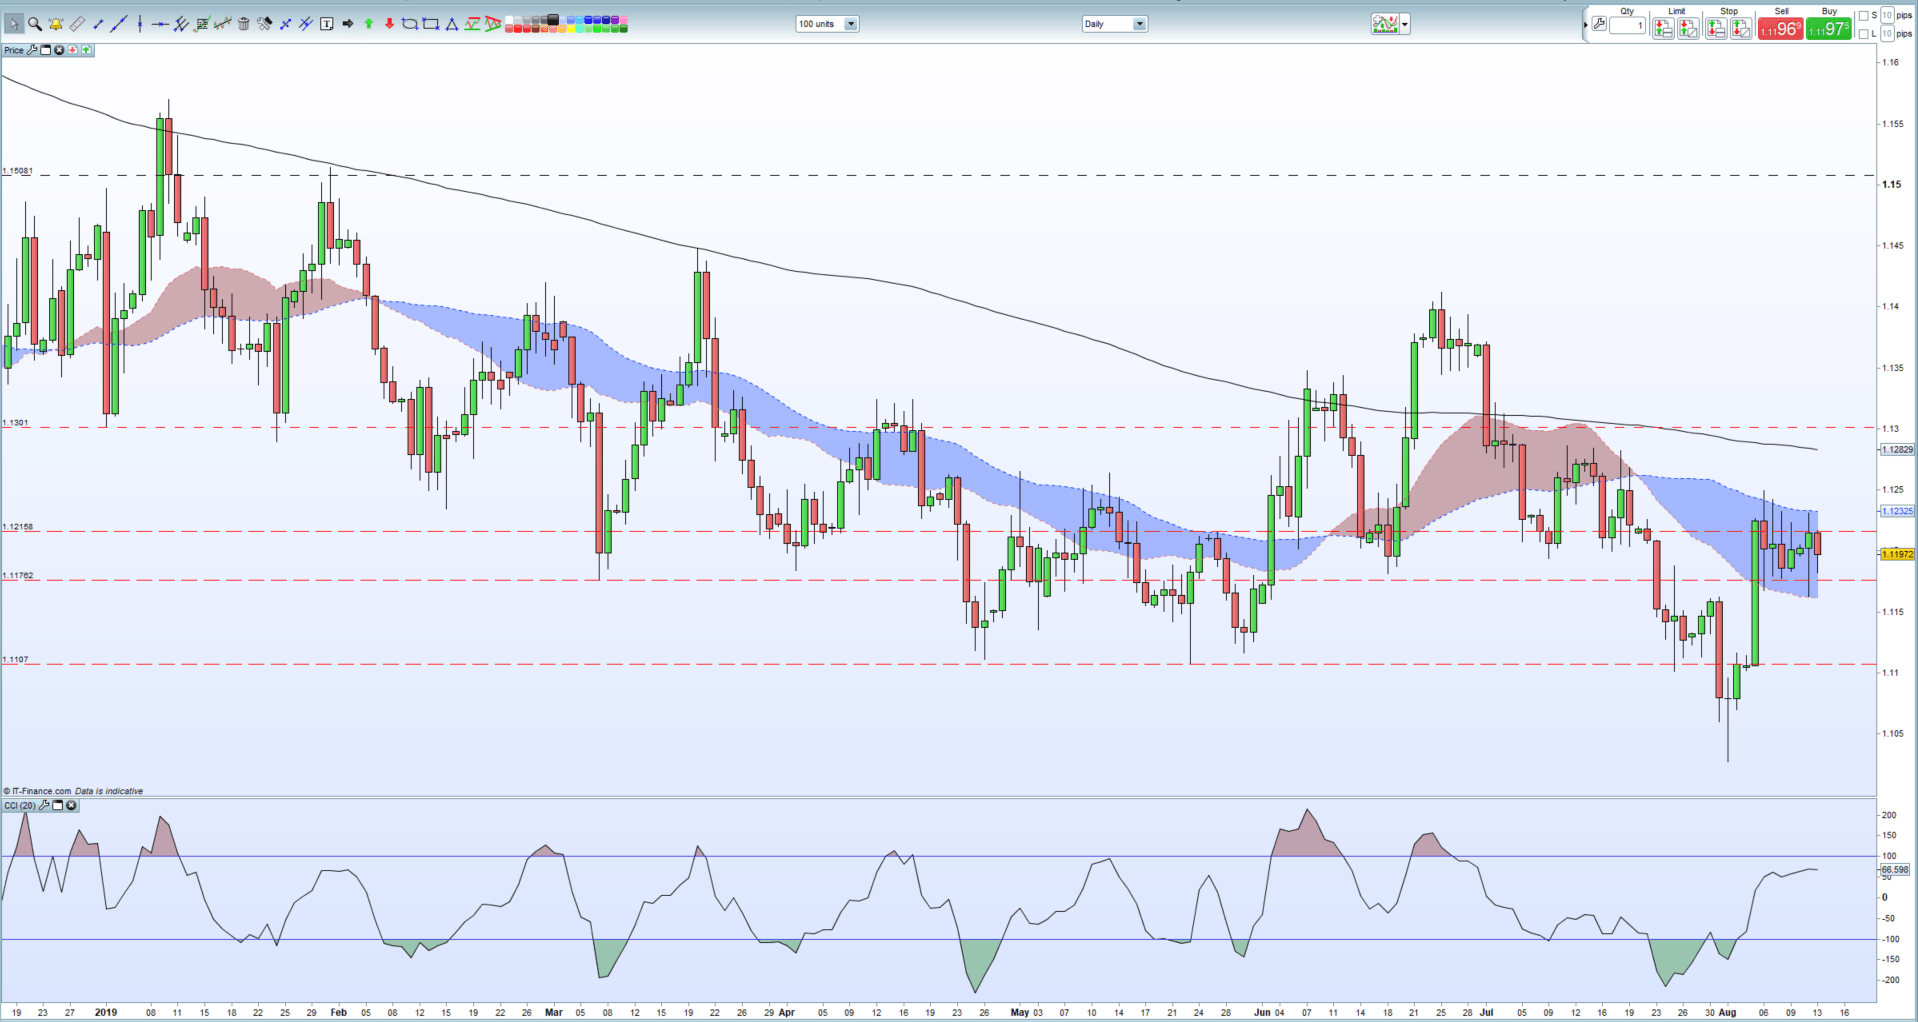Maximize the CCI (20) indicator panel

pos(58,805)
